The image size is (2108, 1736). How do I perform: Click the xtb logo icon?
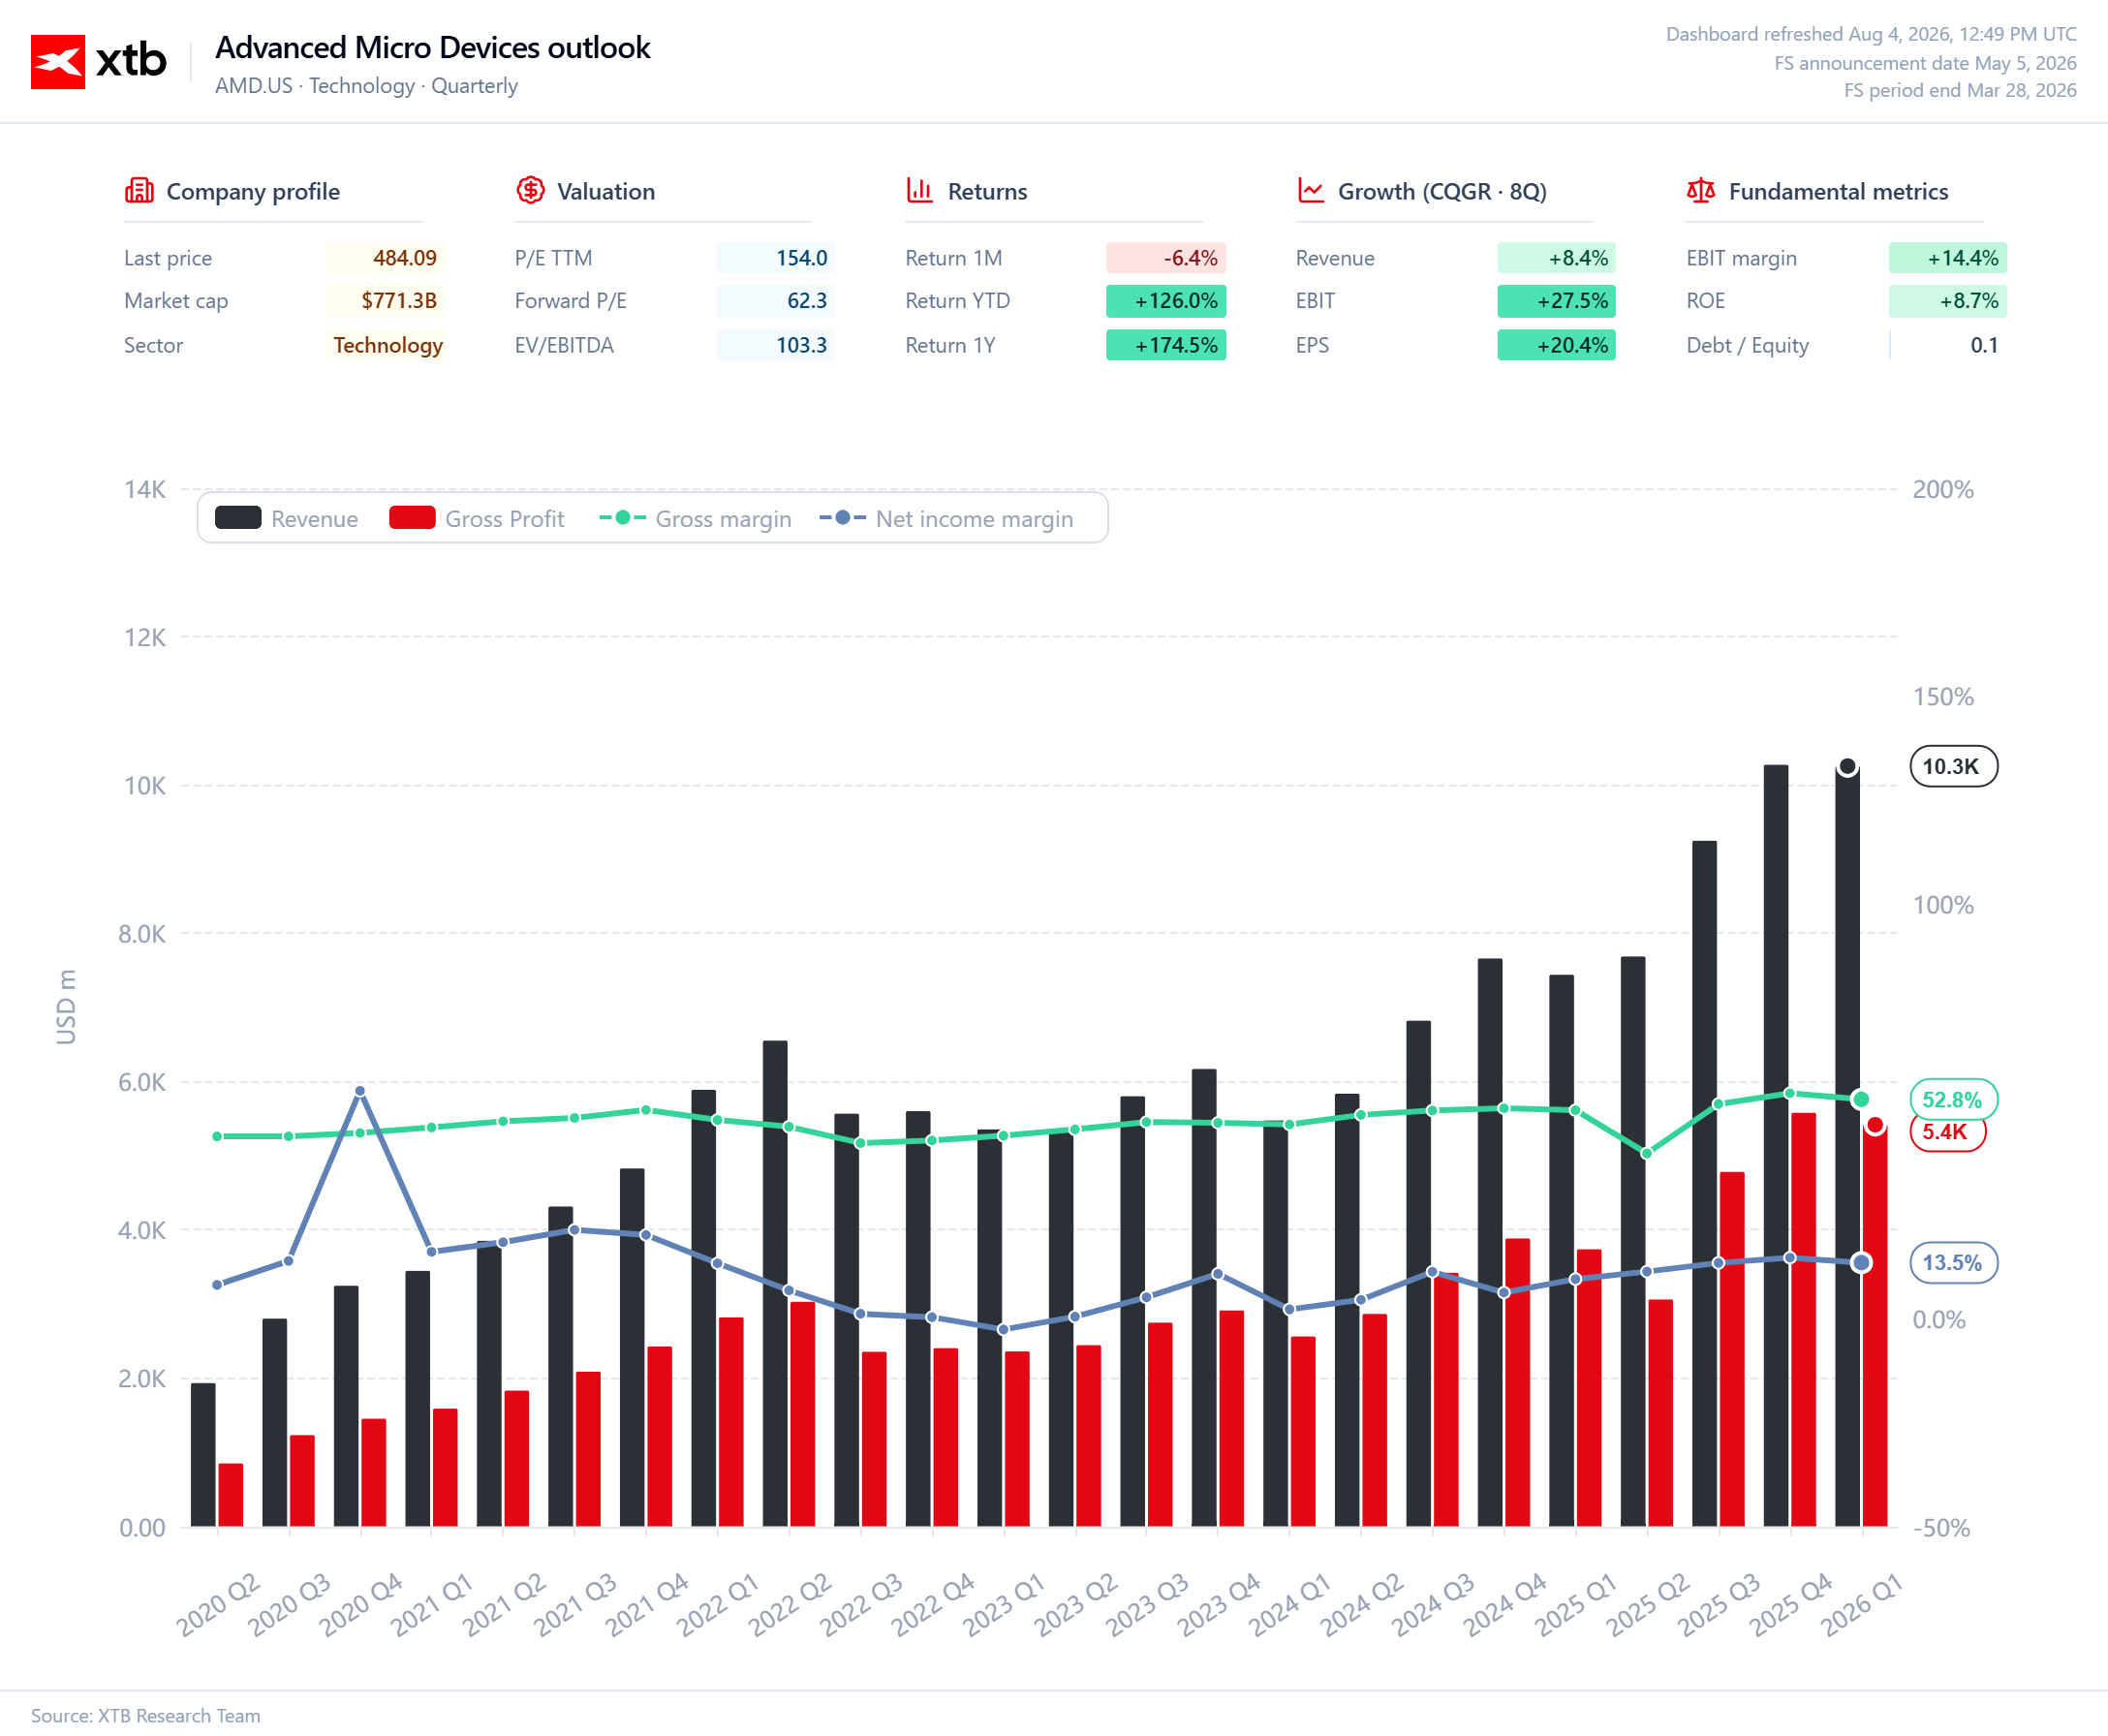coord(58,62)
